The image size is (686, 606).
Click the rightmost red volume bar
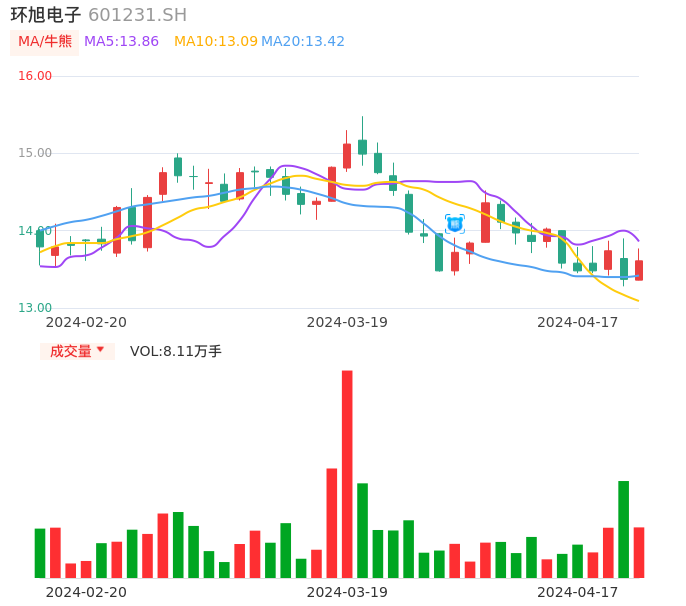click(x=639, y=552)
